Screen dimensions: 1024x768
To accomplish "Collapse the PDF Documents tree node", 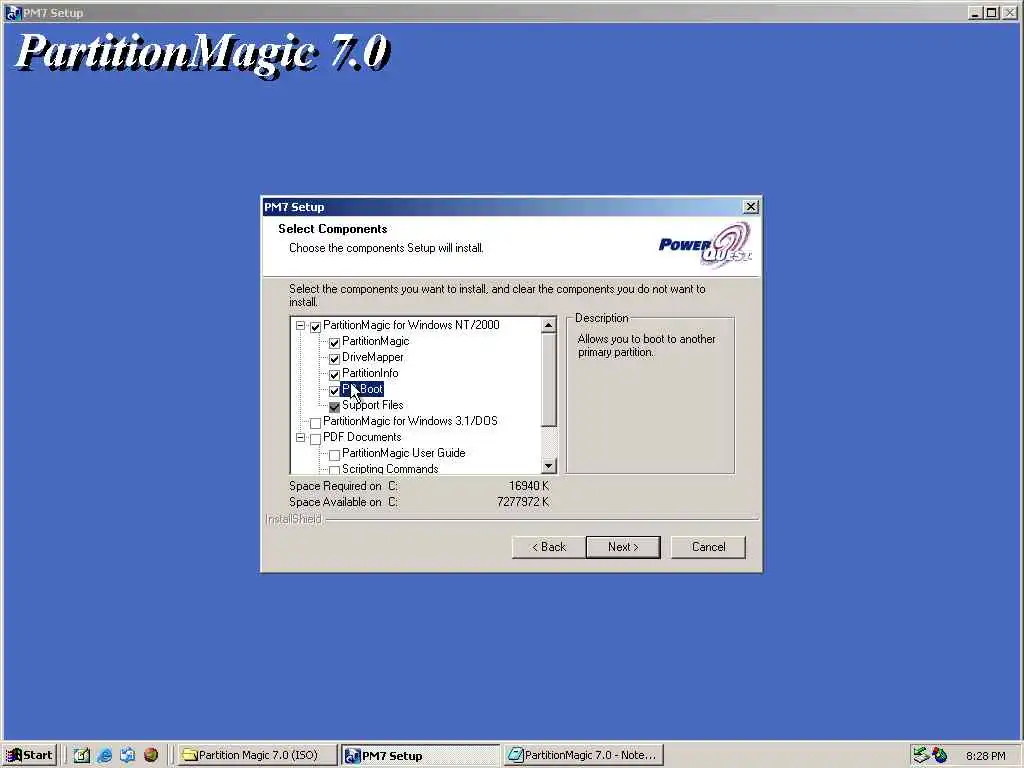I will pos(300,438).
